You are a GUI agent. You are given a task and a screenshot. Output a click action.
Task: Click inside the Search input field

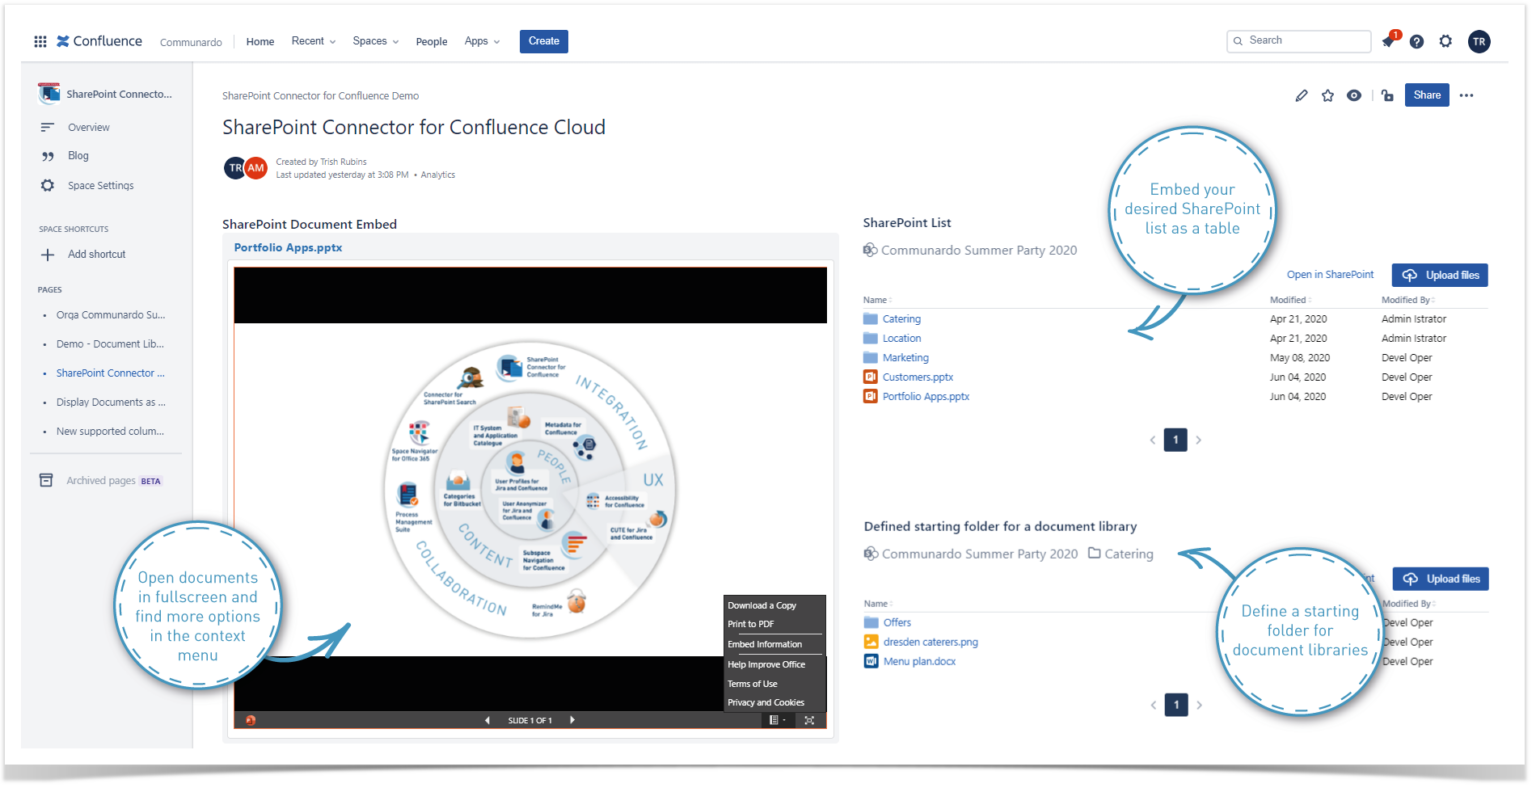point(1299,40)
